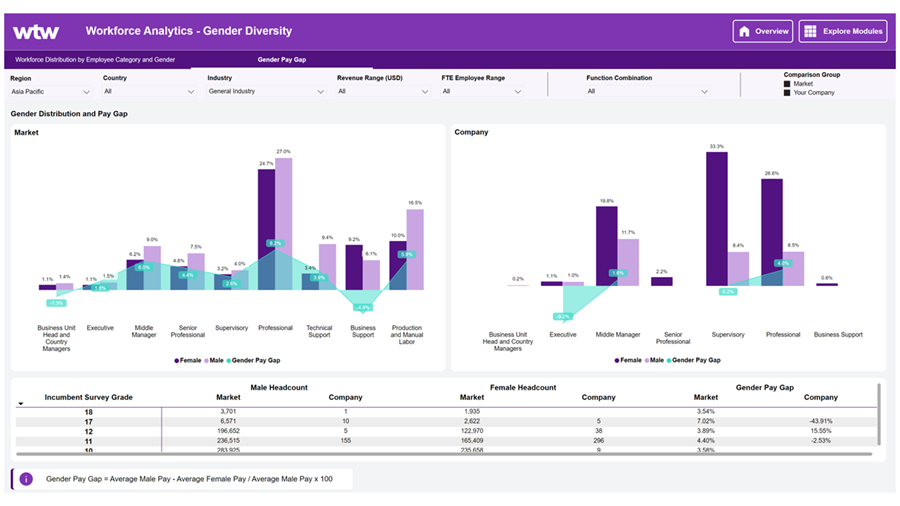The height and width of the screenshot is (506, 900).
Task: Click market pay gap value 7.02%
Action: (x=706, y=421)
